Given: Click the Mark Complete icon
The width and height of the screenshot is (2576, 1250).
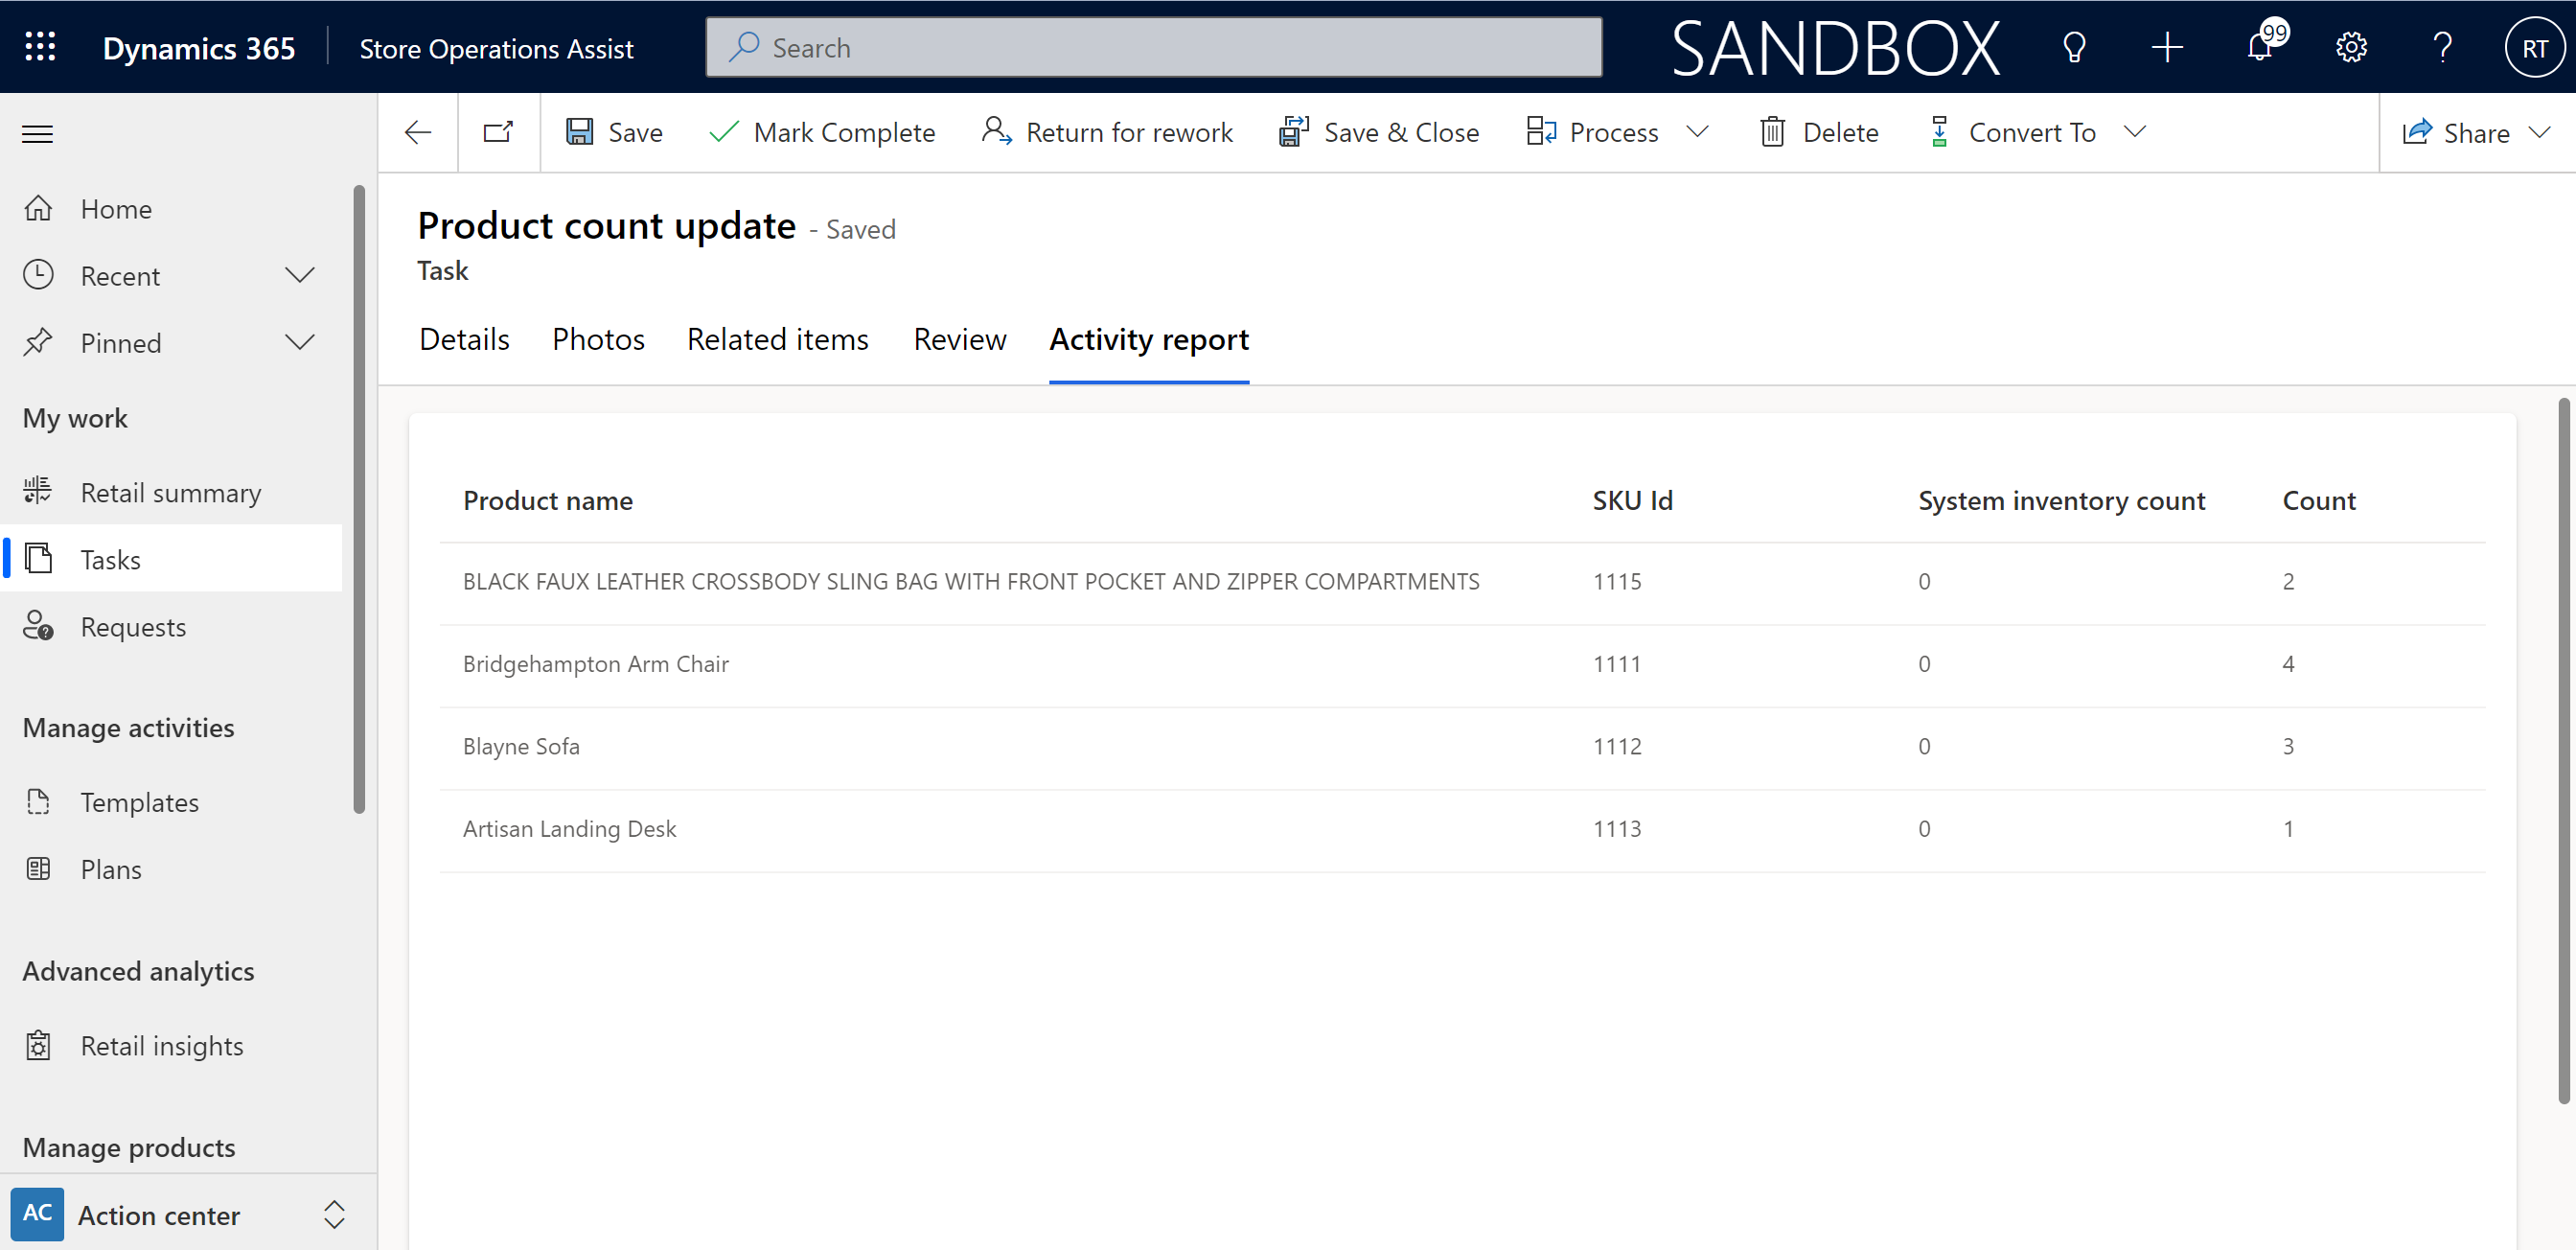Looking at the screenshot, I should click(724, 131).
